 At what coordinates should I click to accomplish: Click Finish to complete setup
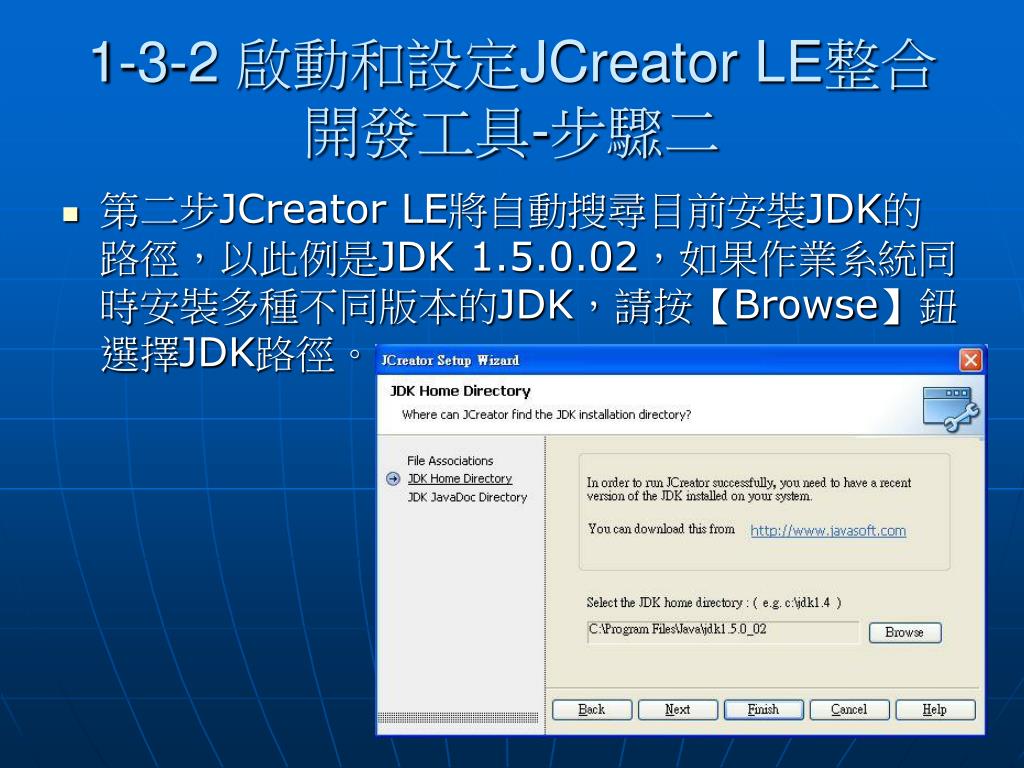point(763,709)
